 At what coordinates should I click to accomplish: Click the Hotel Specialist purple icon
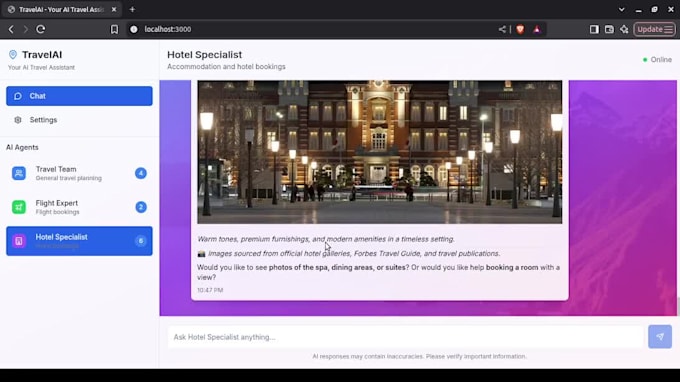(x=19, y=241)
